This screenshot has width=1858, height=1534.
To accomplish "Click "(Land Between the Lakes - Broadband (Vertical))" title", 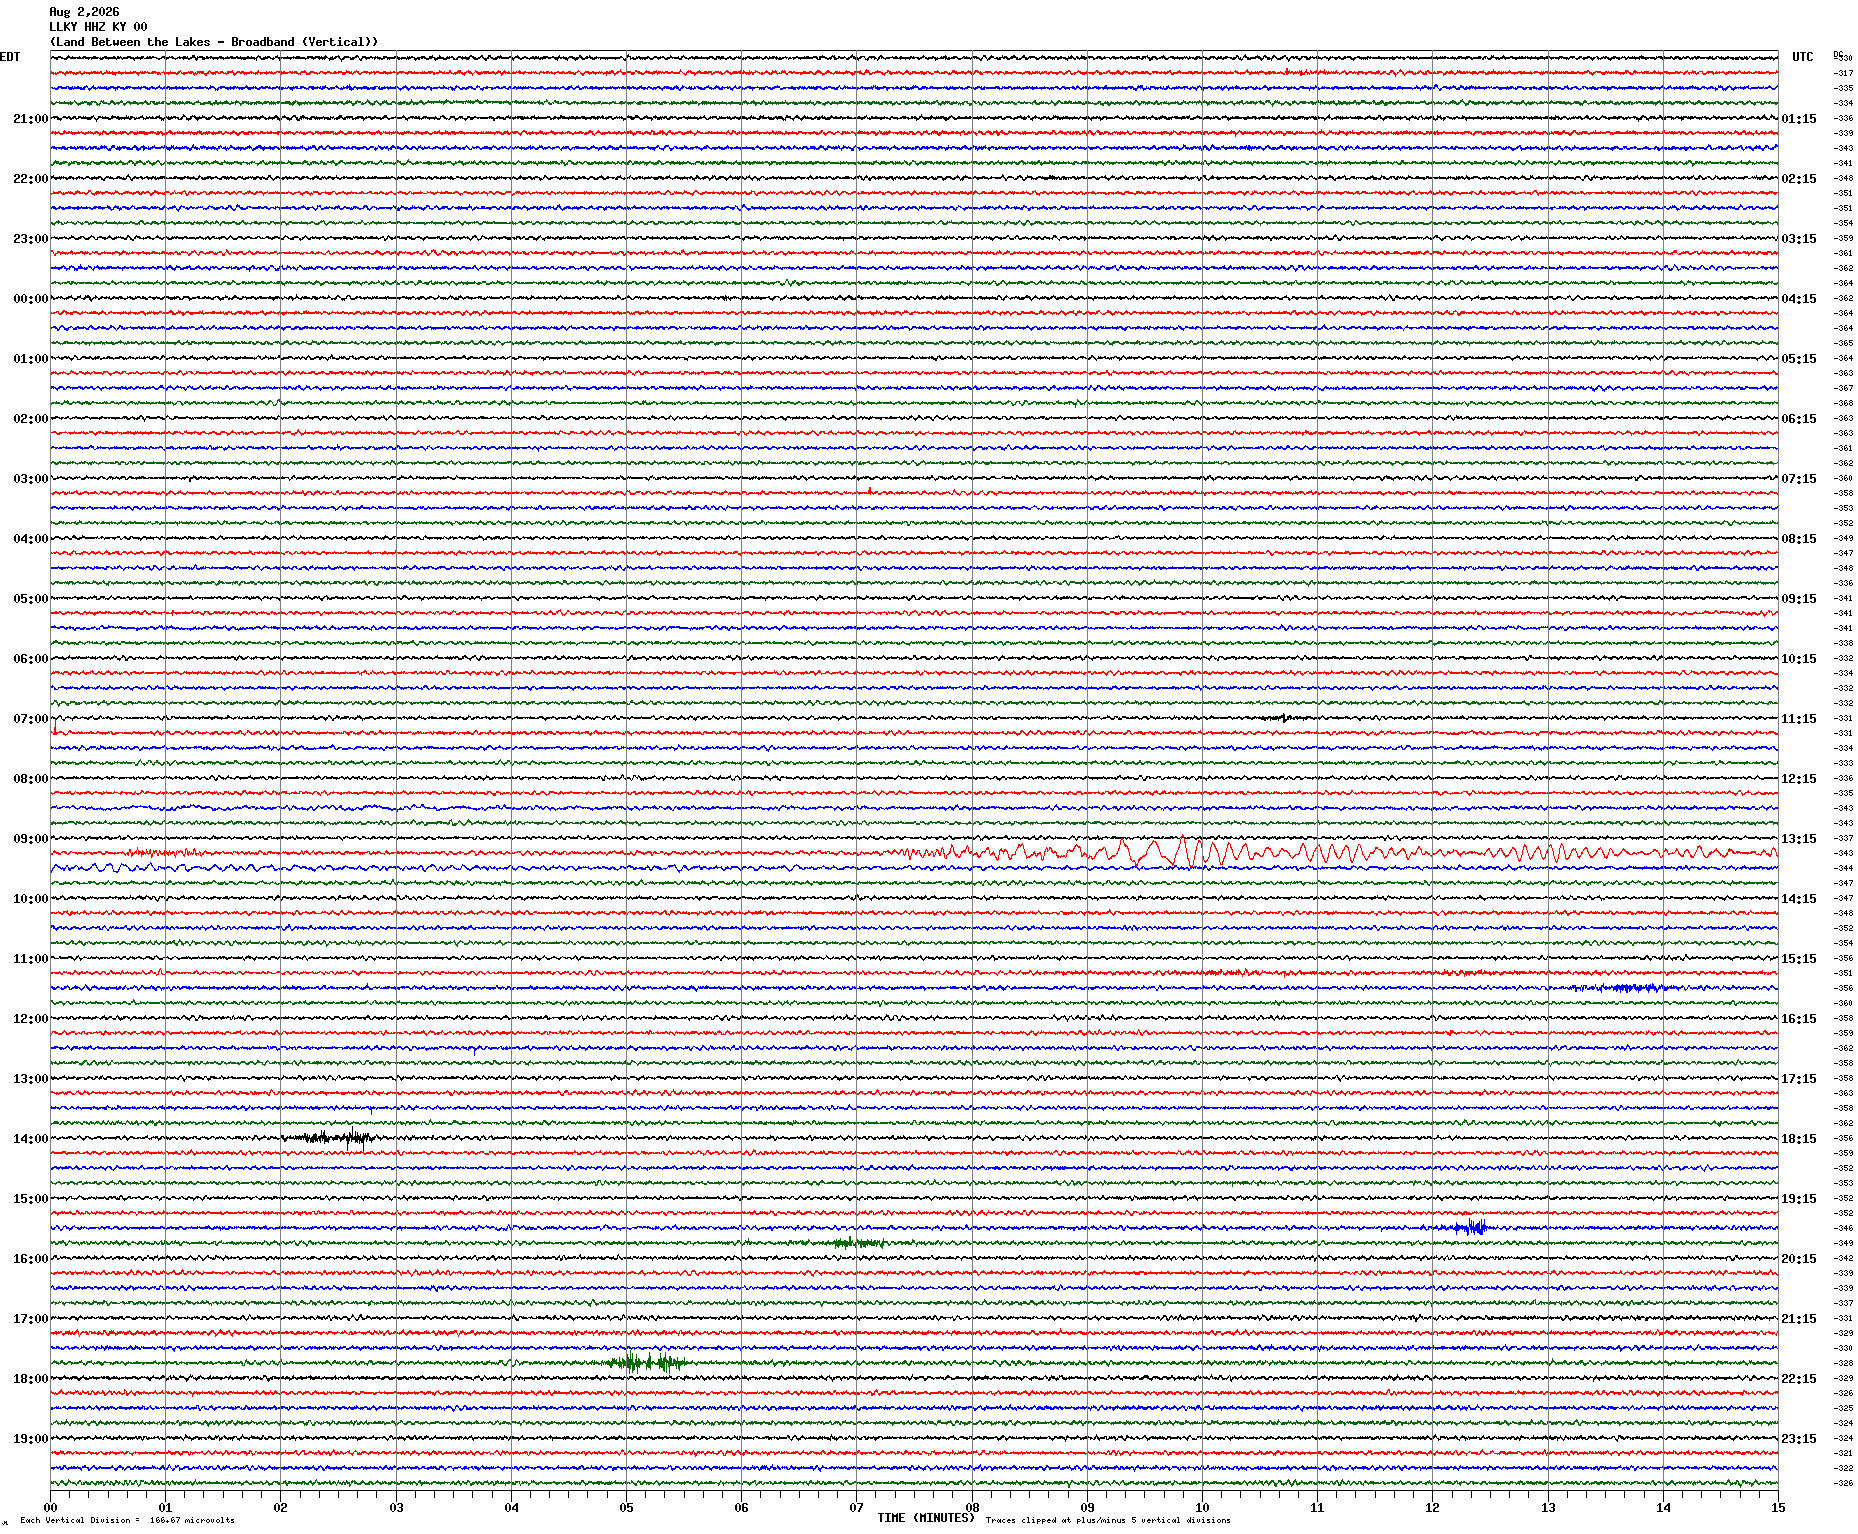I will (214, 42).
